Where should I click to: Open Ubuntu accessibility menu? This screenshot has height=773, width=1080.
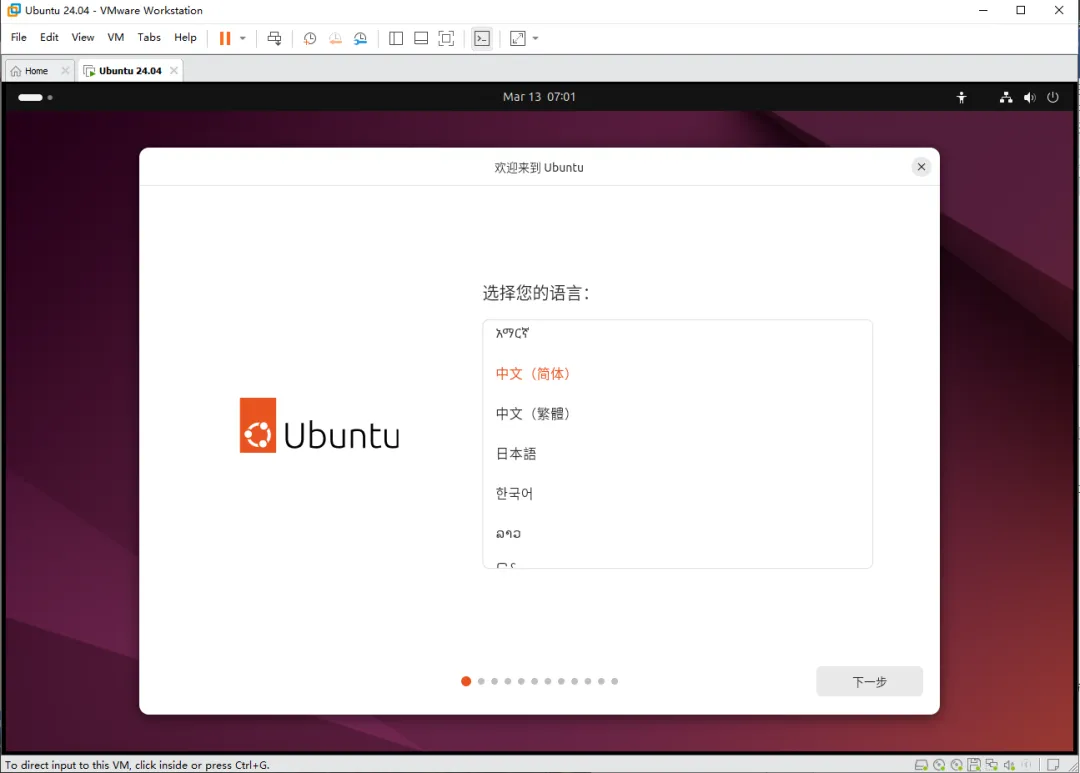(x=962, y=98)
